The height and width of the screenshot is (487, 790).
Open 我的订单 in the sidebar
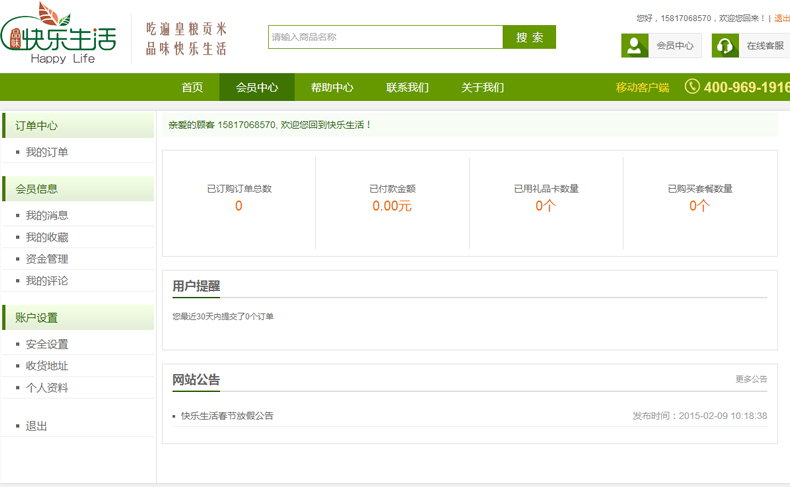click(x=47, y=152)
